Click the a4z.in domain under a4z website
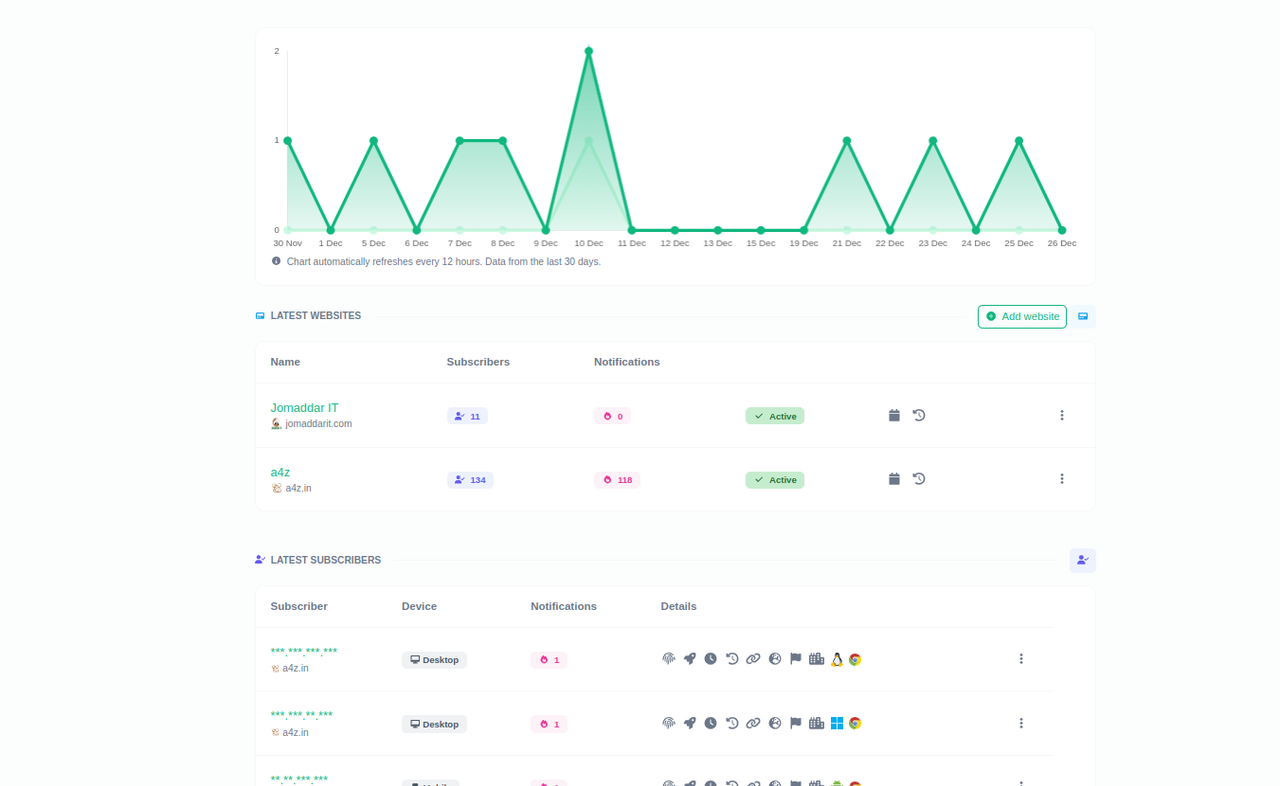Screen dimensions: 1280x786 298,488
